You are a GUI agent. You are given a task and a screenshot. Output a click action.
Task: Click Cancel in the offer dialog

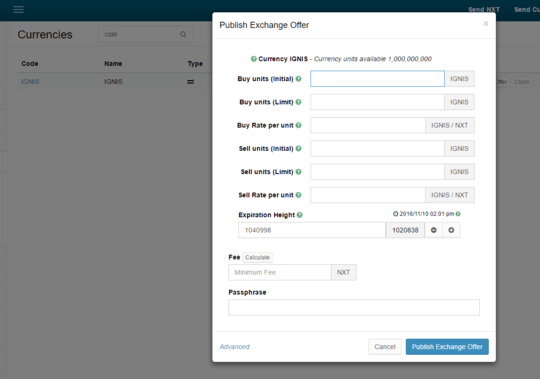pos(385,347)
